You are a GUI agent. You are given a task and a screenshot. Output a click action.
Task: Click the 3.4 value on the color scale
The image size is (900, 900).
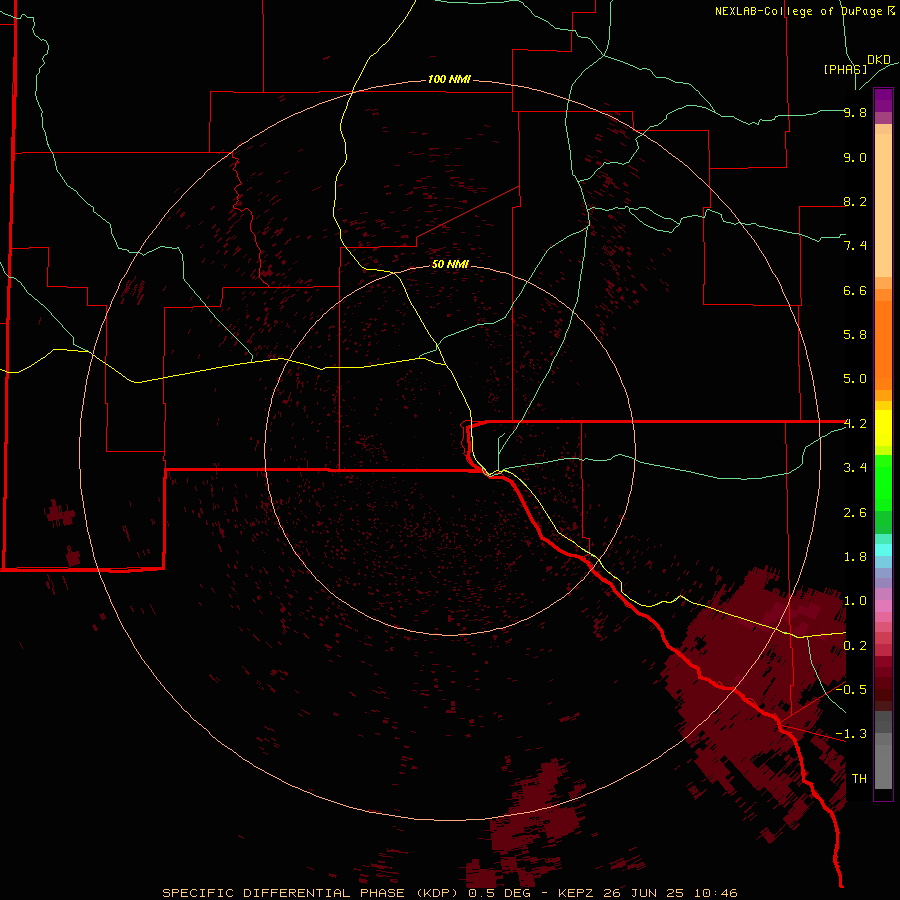[855, 468]
